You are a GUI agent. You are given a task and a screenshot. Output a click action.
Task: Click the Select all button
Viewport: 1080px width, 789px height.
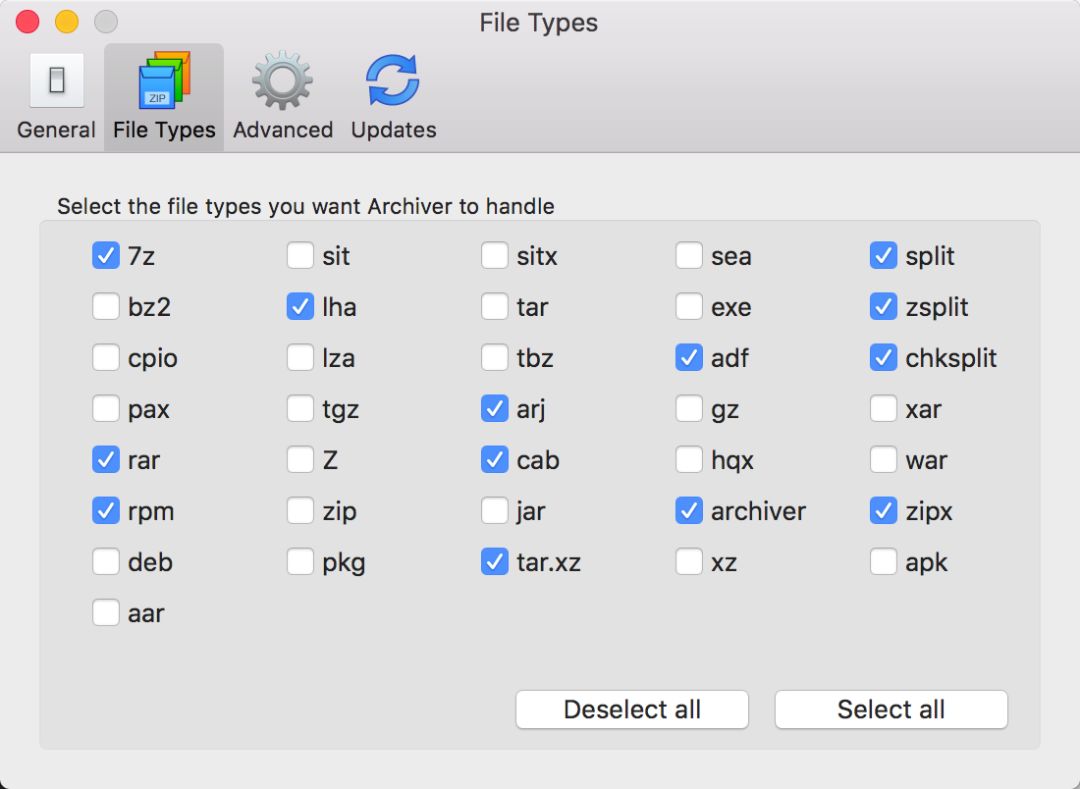(x=891, y=709)
